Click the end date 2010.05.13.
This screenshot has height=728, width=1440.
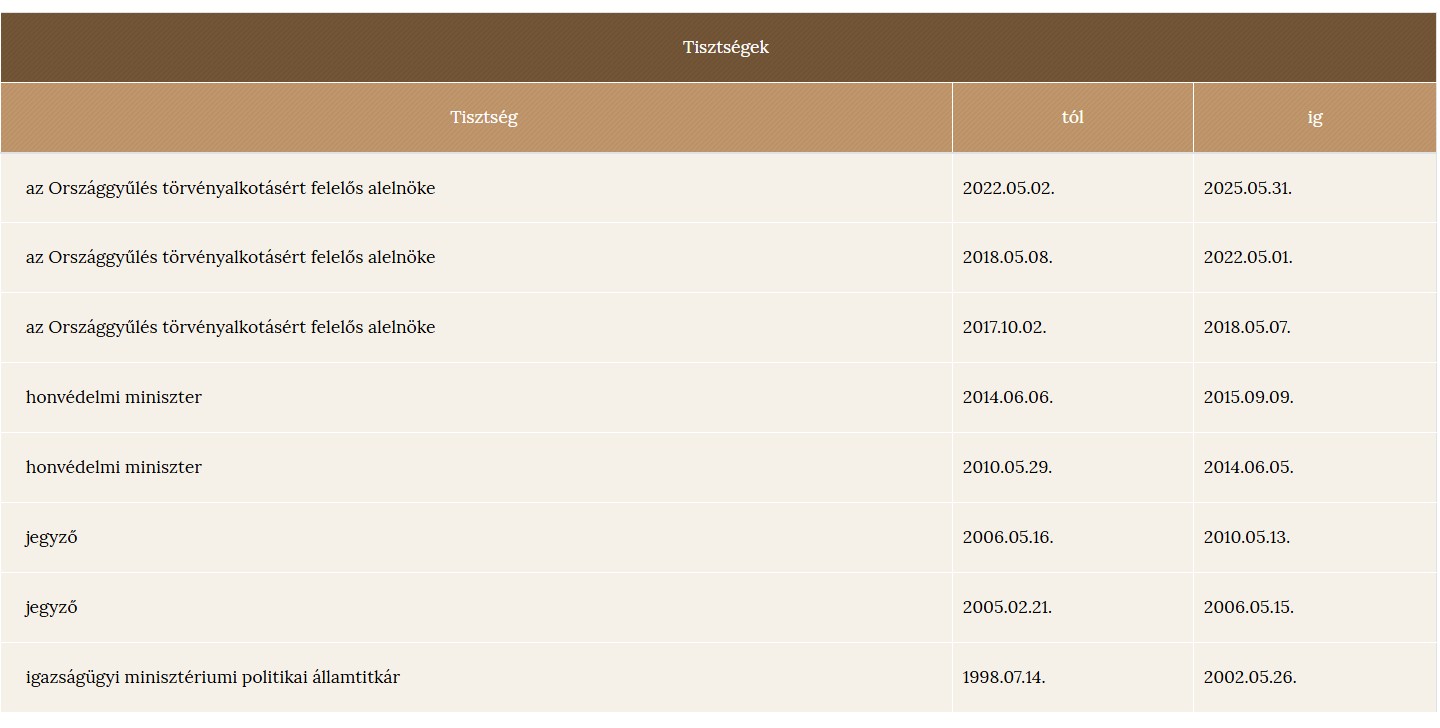[1246, 538]
